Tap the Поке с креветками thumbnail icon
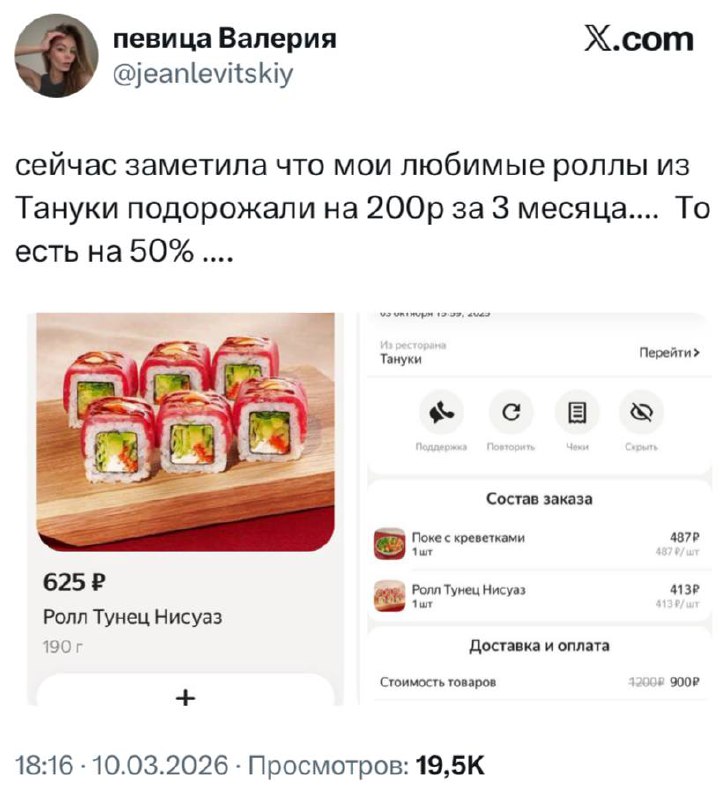727x800 pixels. (x=389, y=544)
